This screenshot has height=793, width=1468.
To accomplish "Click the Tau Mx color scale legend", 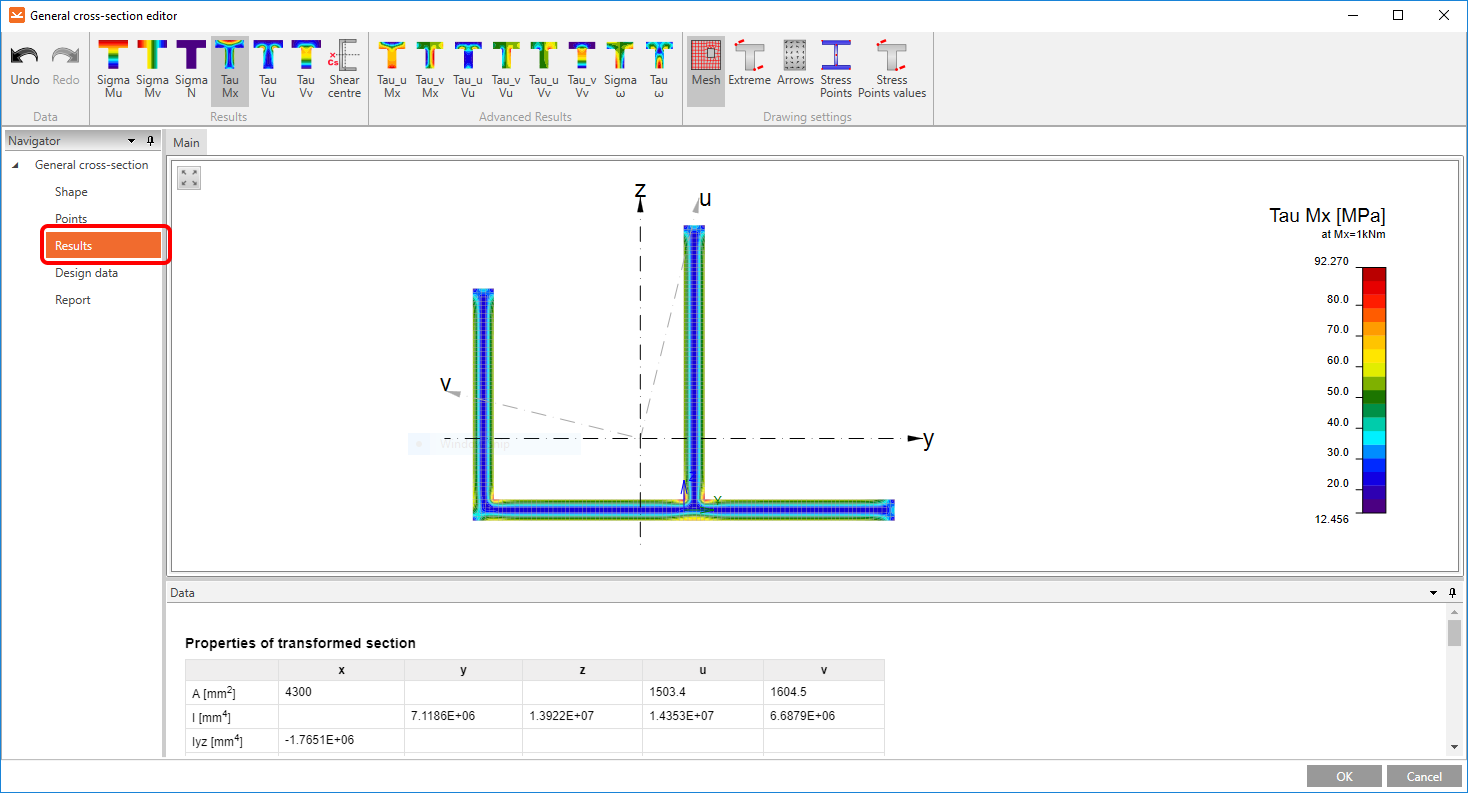I will (1373, 390).
